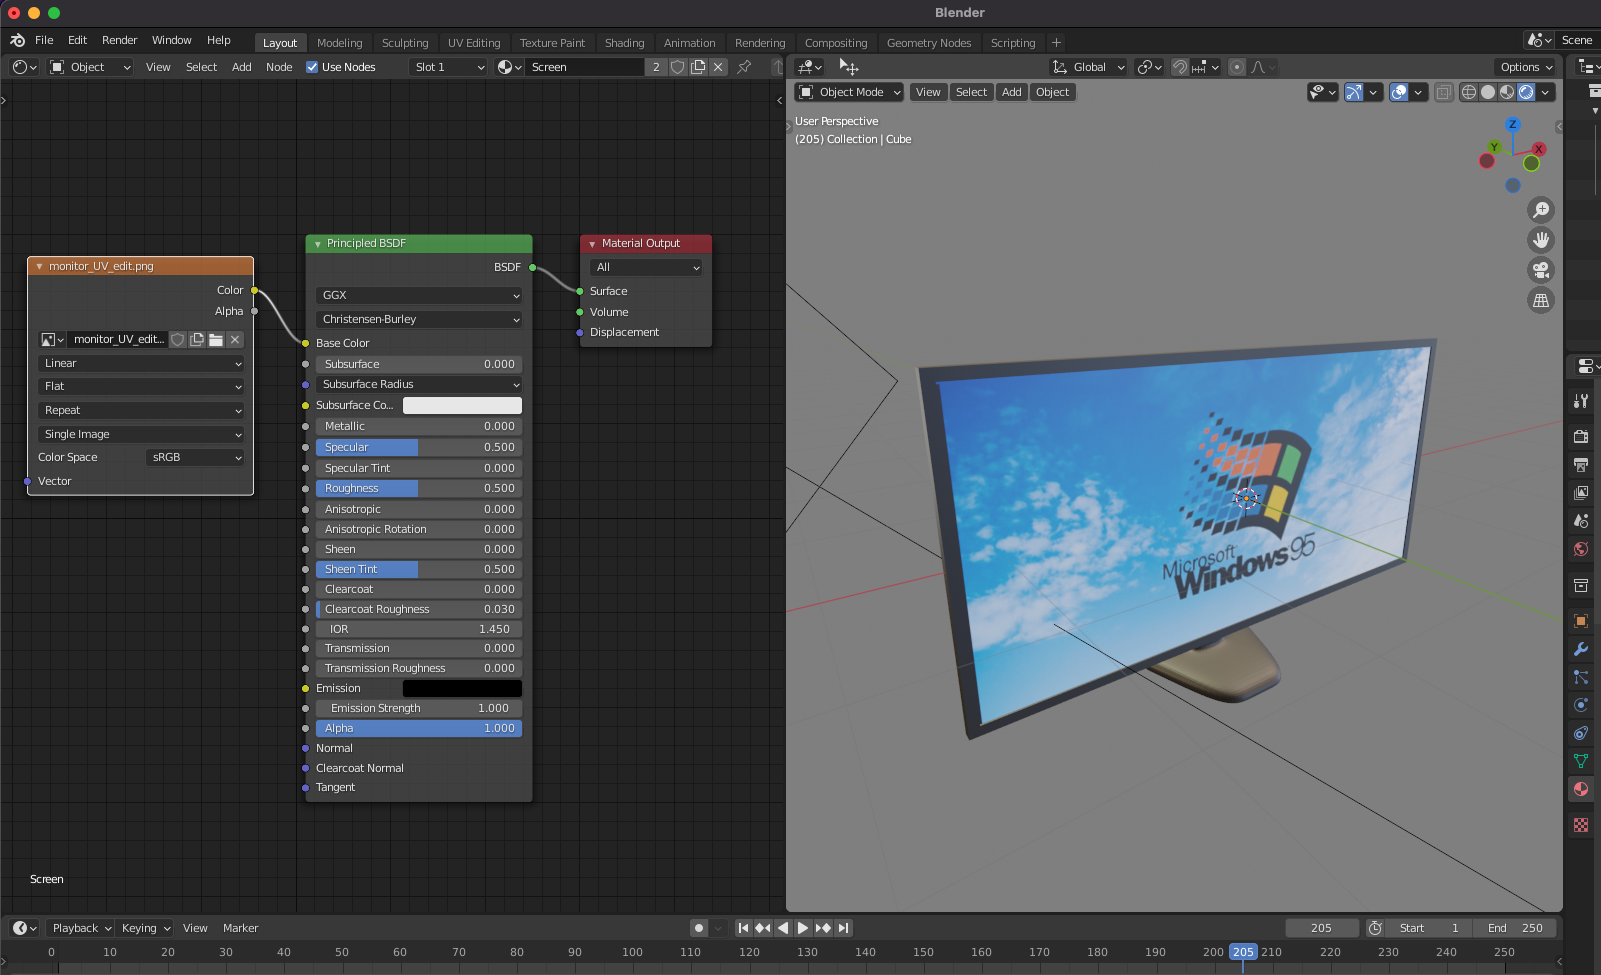This screenshot has width=1601, height=975.
Task: Open the Flat projection dropdown
Action: (x=141, y=386)
